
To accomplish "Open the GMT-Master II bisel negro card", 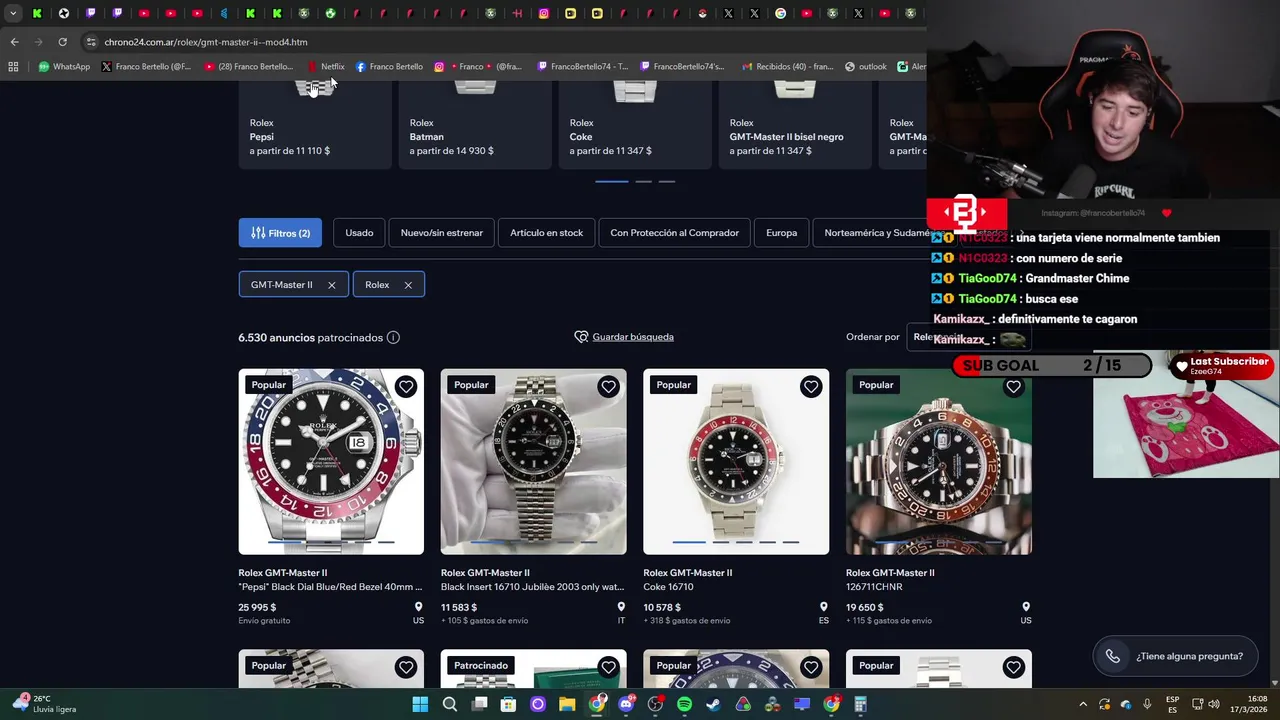I will tap(795, 124).
